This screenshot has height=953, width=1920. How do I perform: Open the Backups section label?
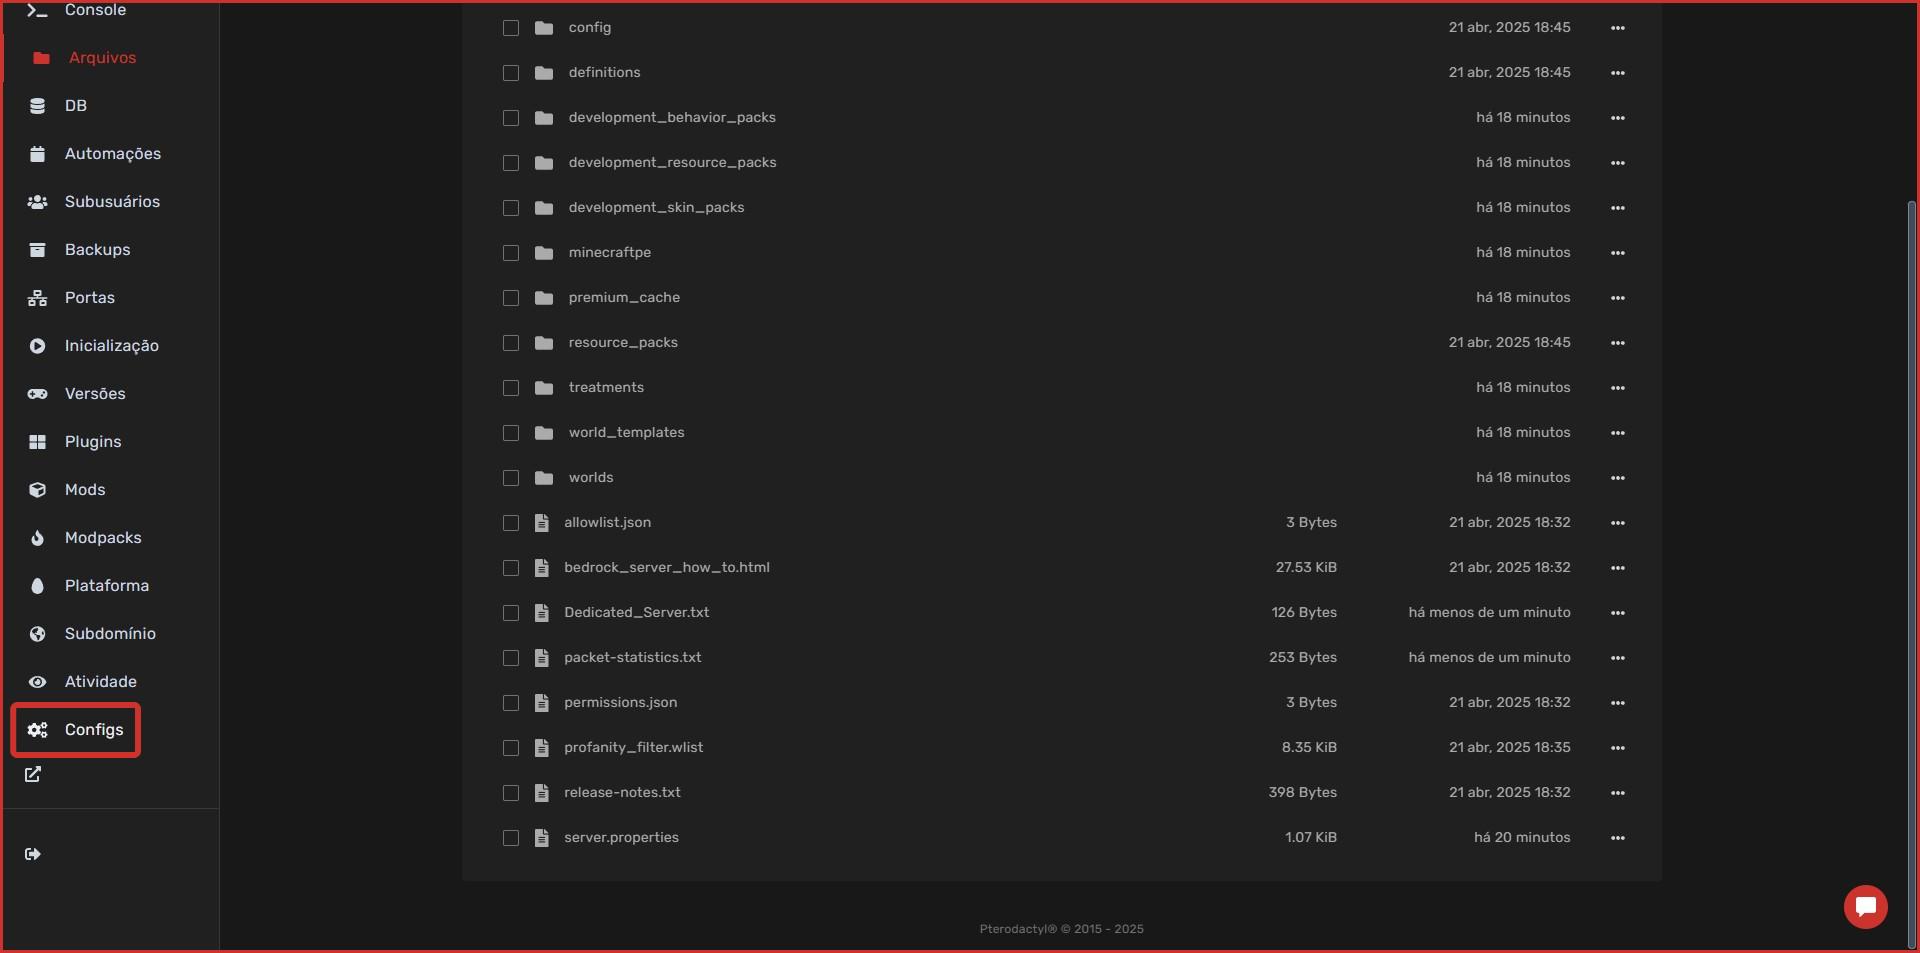(x=97, y=250)
